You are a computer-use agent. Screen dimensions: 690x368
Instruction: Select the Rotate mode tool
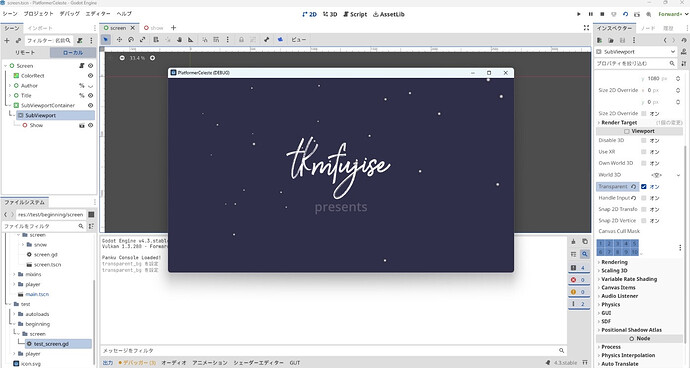pyautogui.click(x=131, y=40)
